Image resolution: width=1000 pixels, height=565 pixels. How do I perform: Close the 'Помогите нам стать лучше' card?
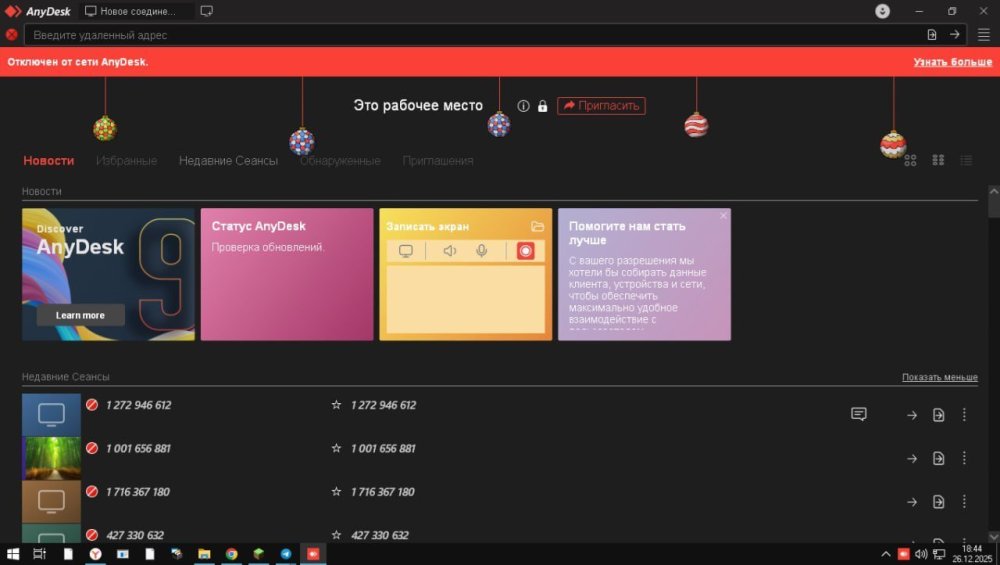pos(723,216)
